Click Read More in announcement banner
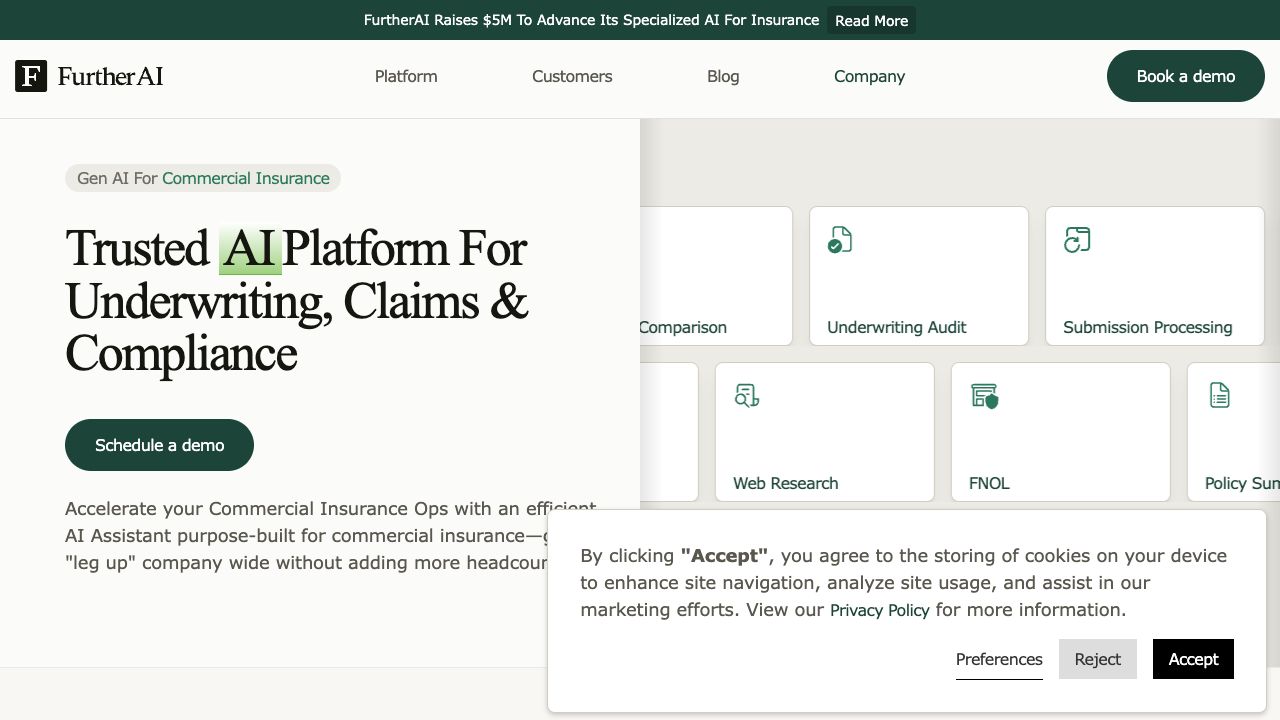Image resolution: width=1280 pixels, height=720 pixels. tap(871, 20)
